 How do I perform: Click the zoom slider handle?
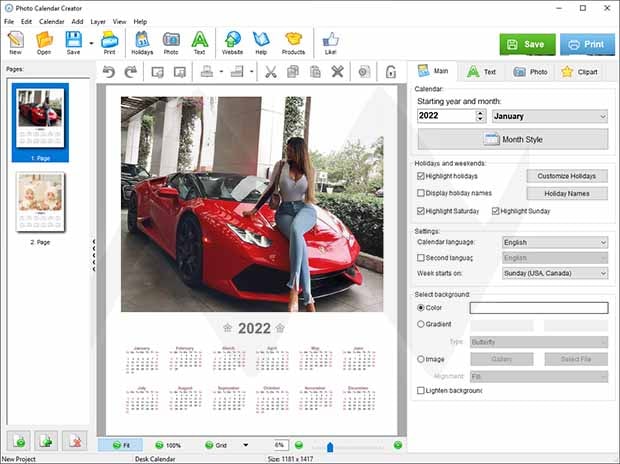click(x=330, y=447)
